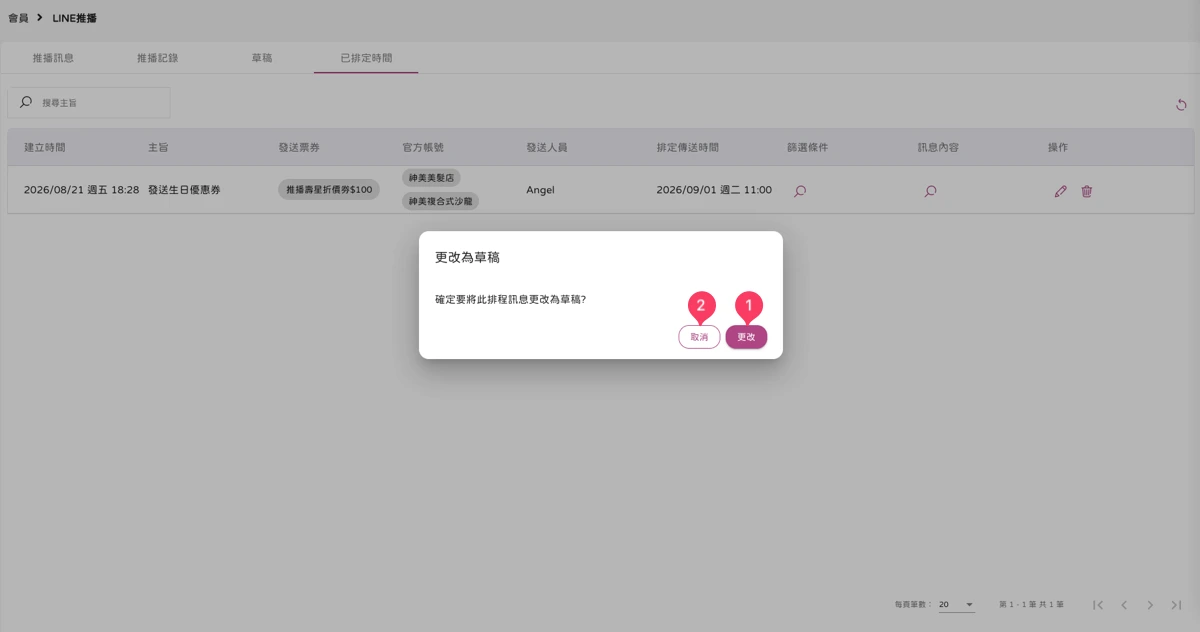Go to the first page
This screenshot has width=1200, height=632.
(x=1098, y=605)
